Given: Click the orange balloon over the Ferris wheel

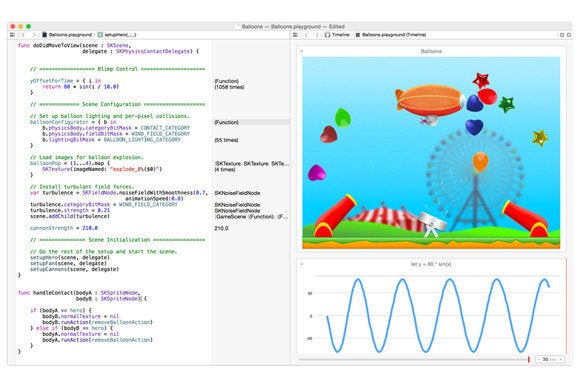Looking at the screenshot, I should (480, 162).
